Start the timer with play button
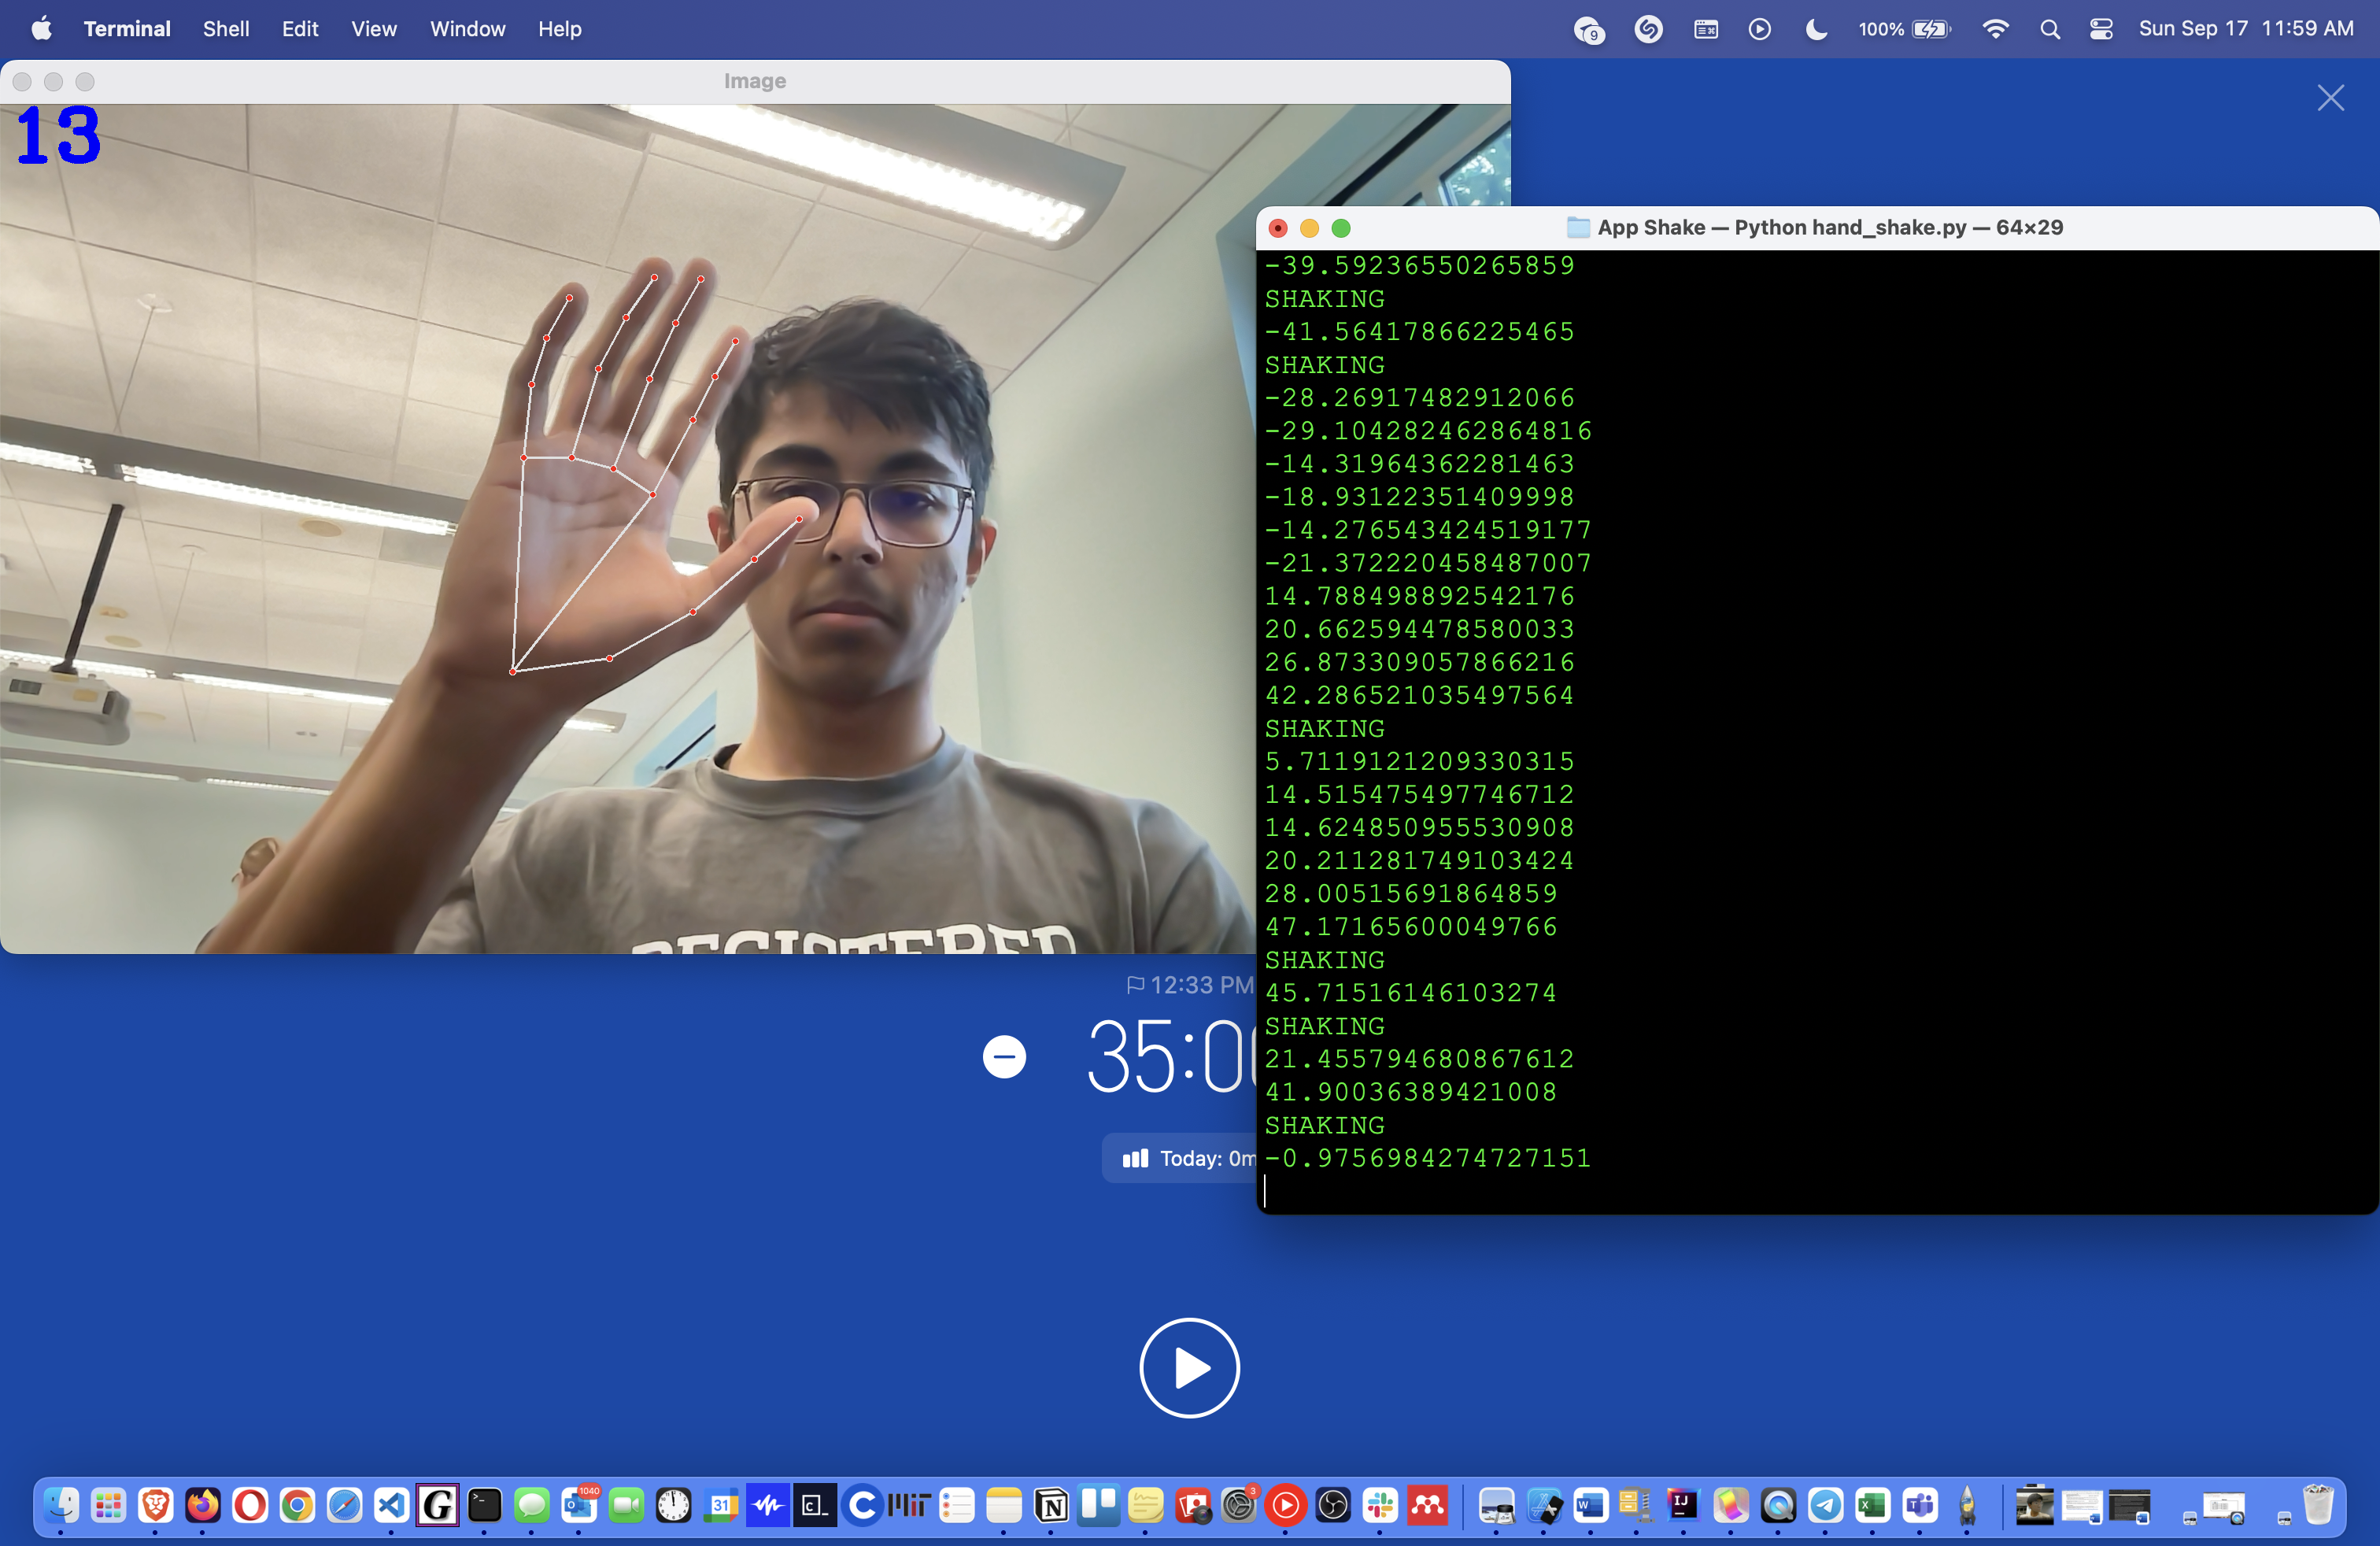This screenshot has height=1546, width=2380. coord(1189,1367)
